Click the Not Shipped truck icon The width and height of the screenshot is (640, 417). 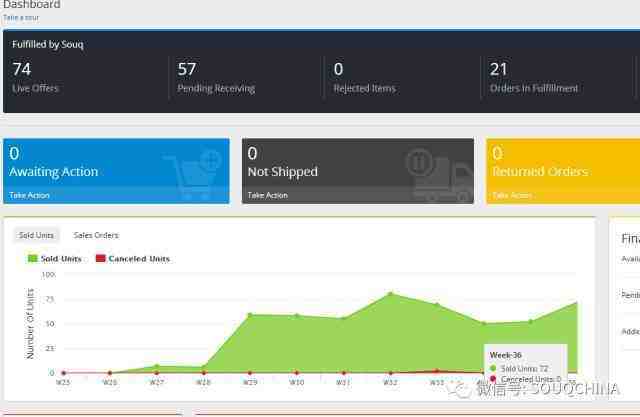pyautogui.click(x=440, y=175)
